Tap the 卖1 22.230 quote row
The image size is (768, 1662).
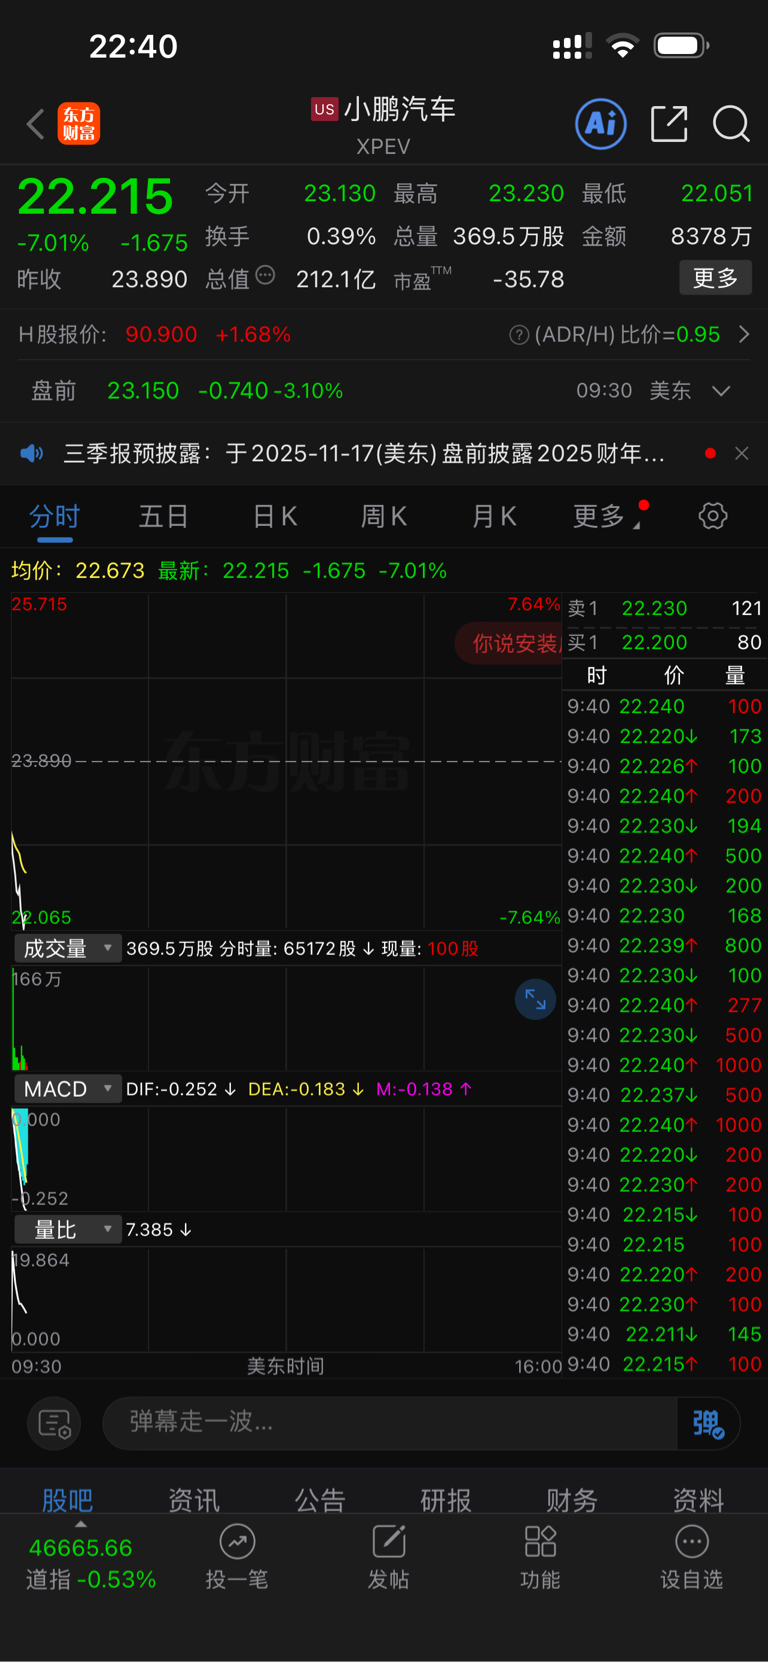665,608
